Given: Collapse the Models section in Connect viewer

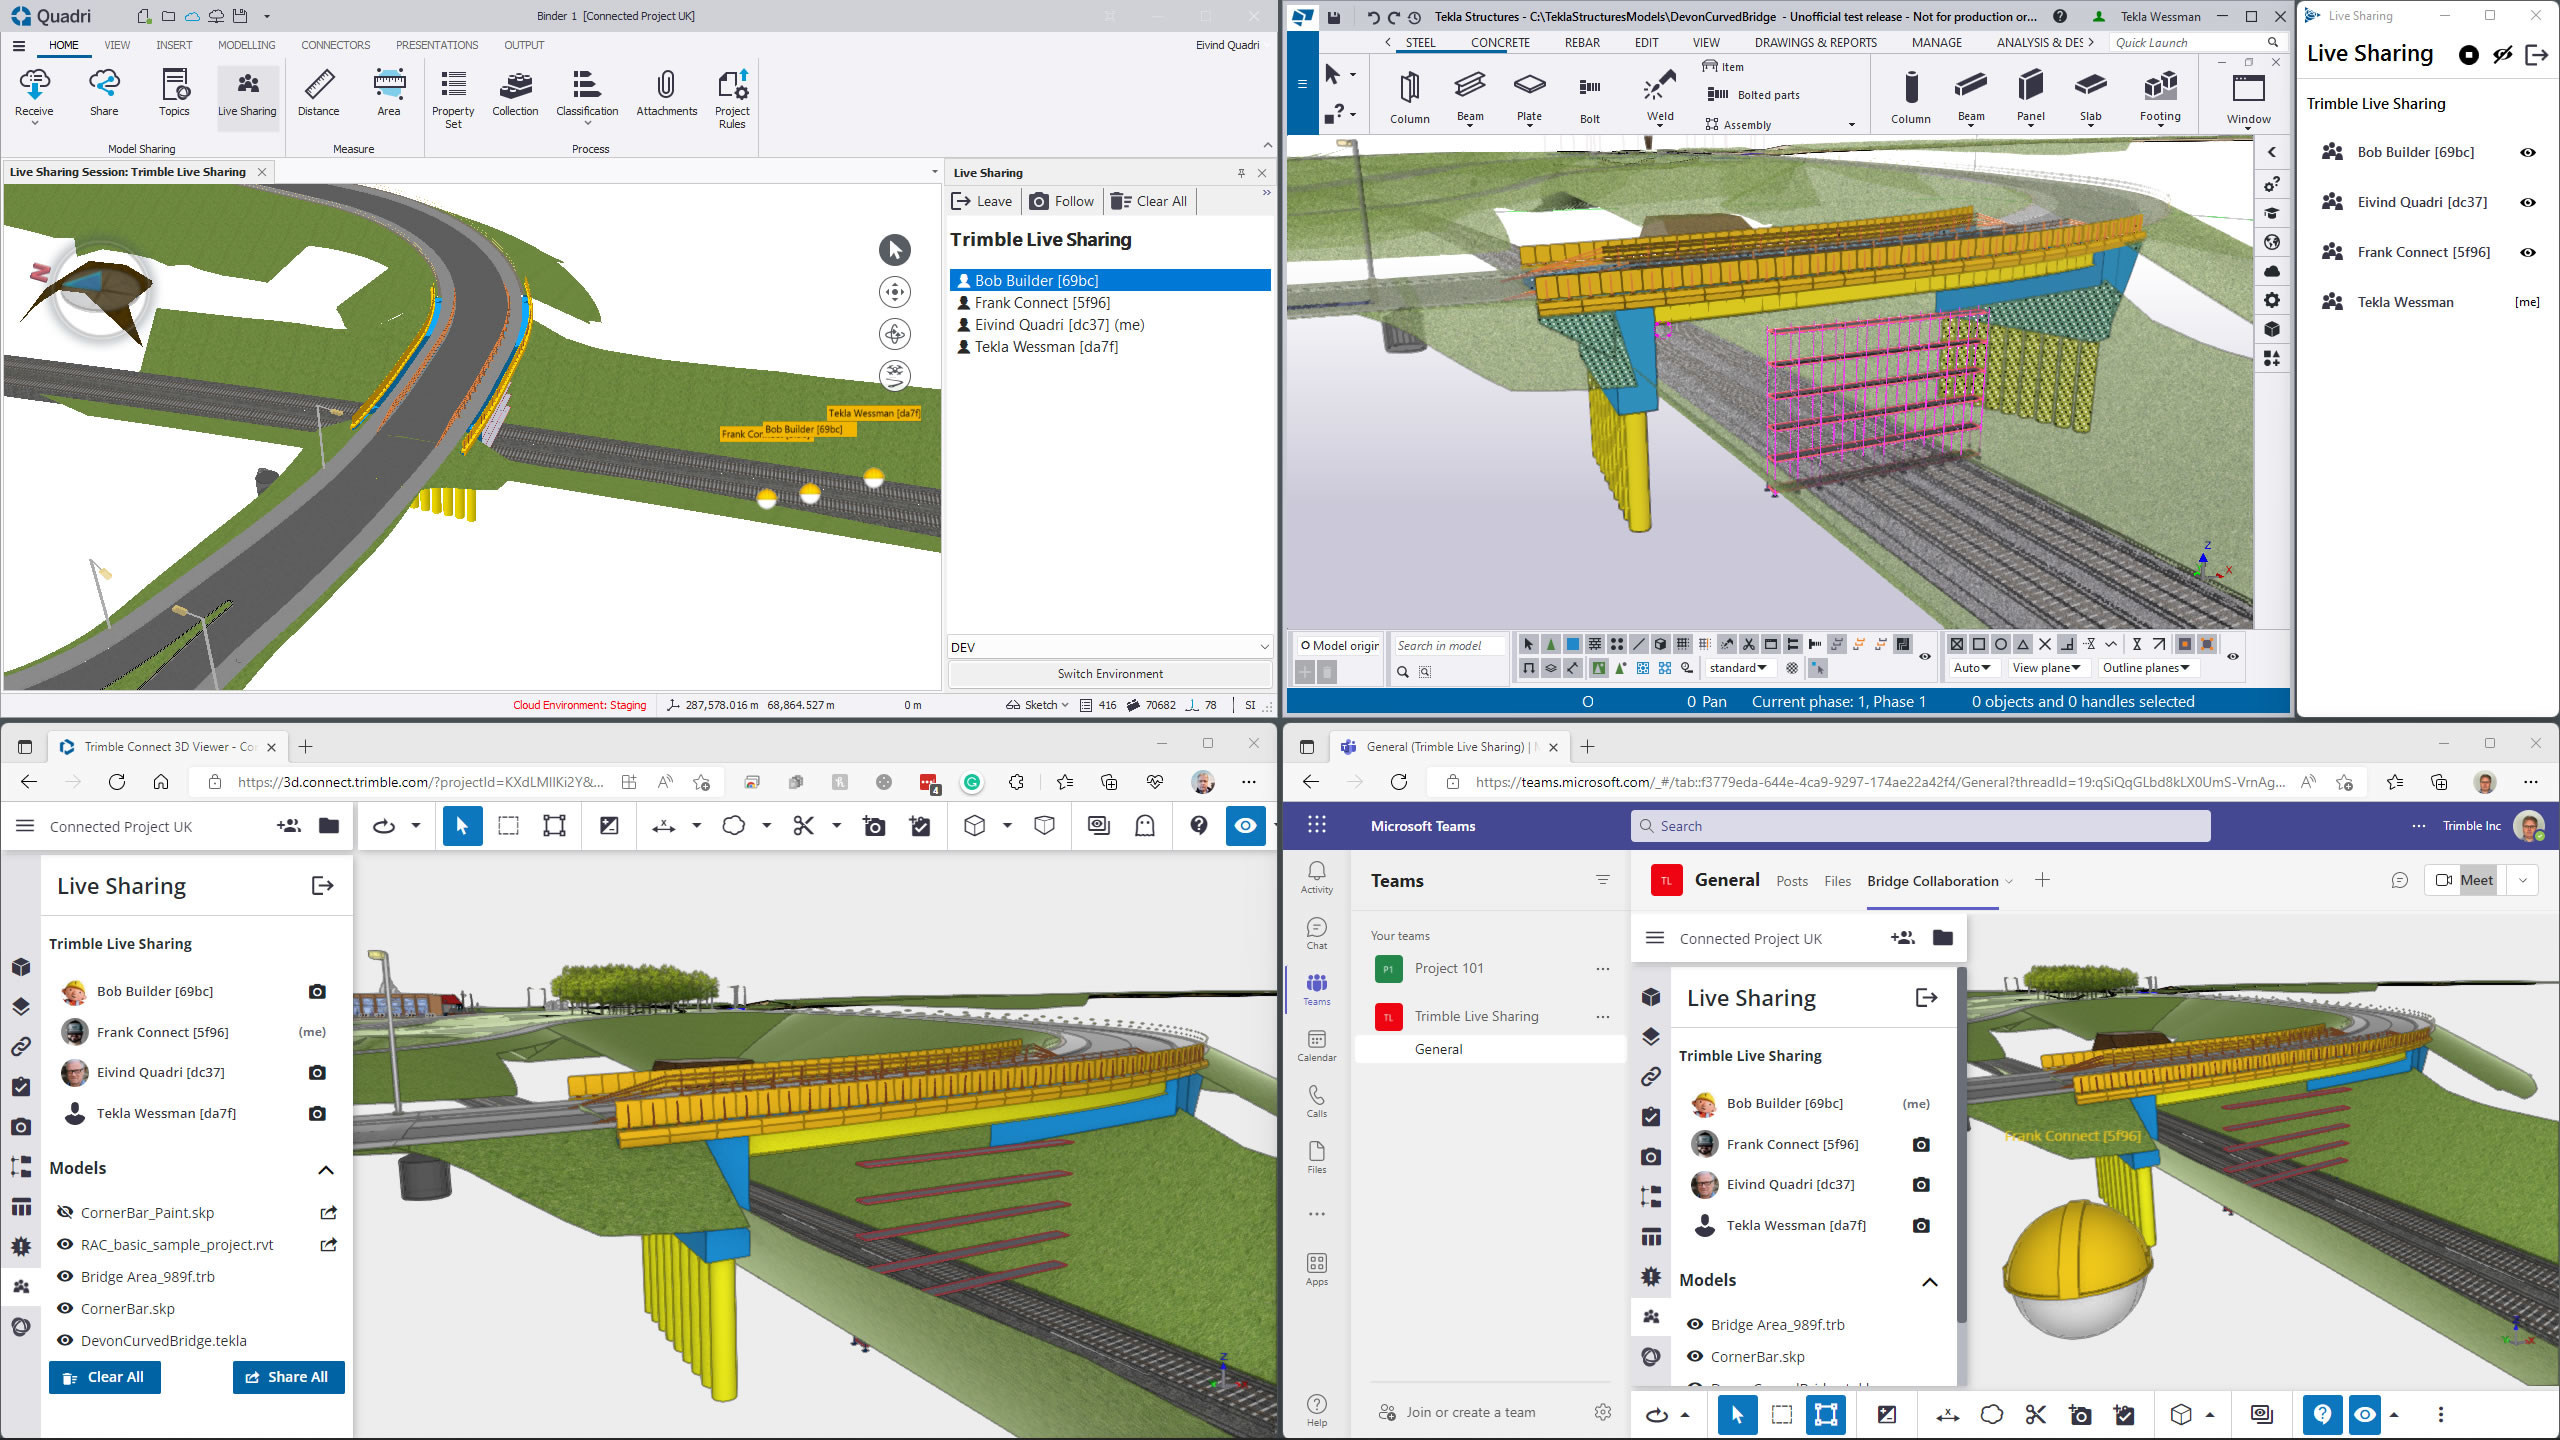Looking at the screenshot, I should (x=325, y=1169).
